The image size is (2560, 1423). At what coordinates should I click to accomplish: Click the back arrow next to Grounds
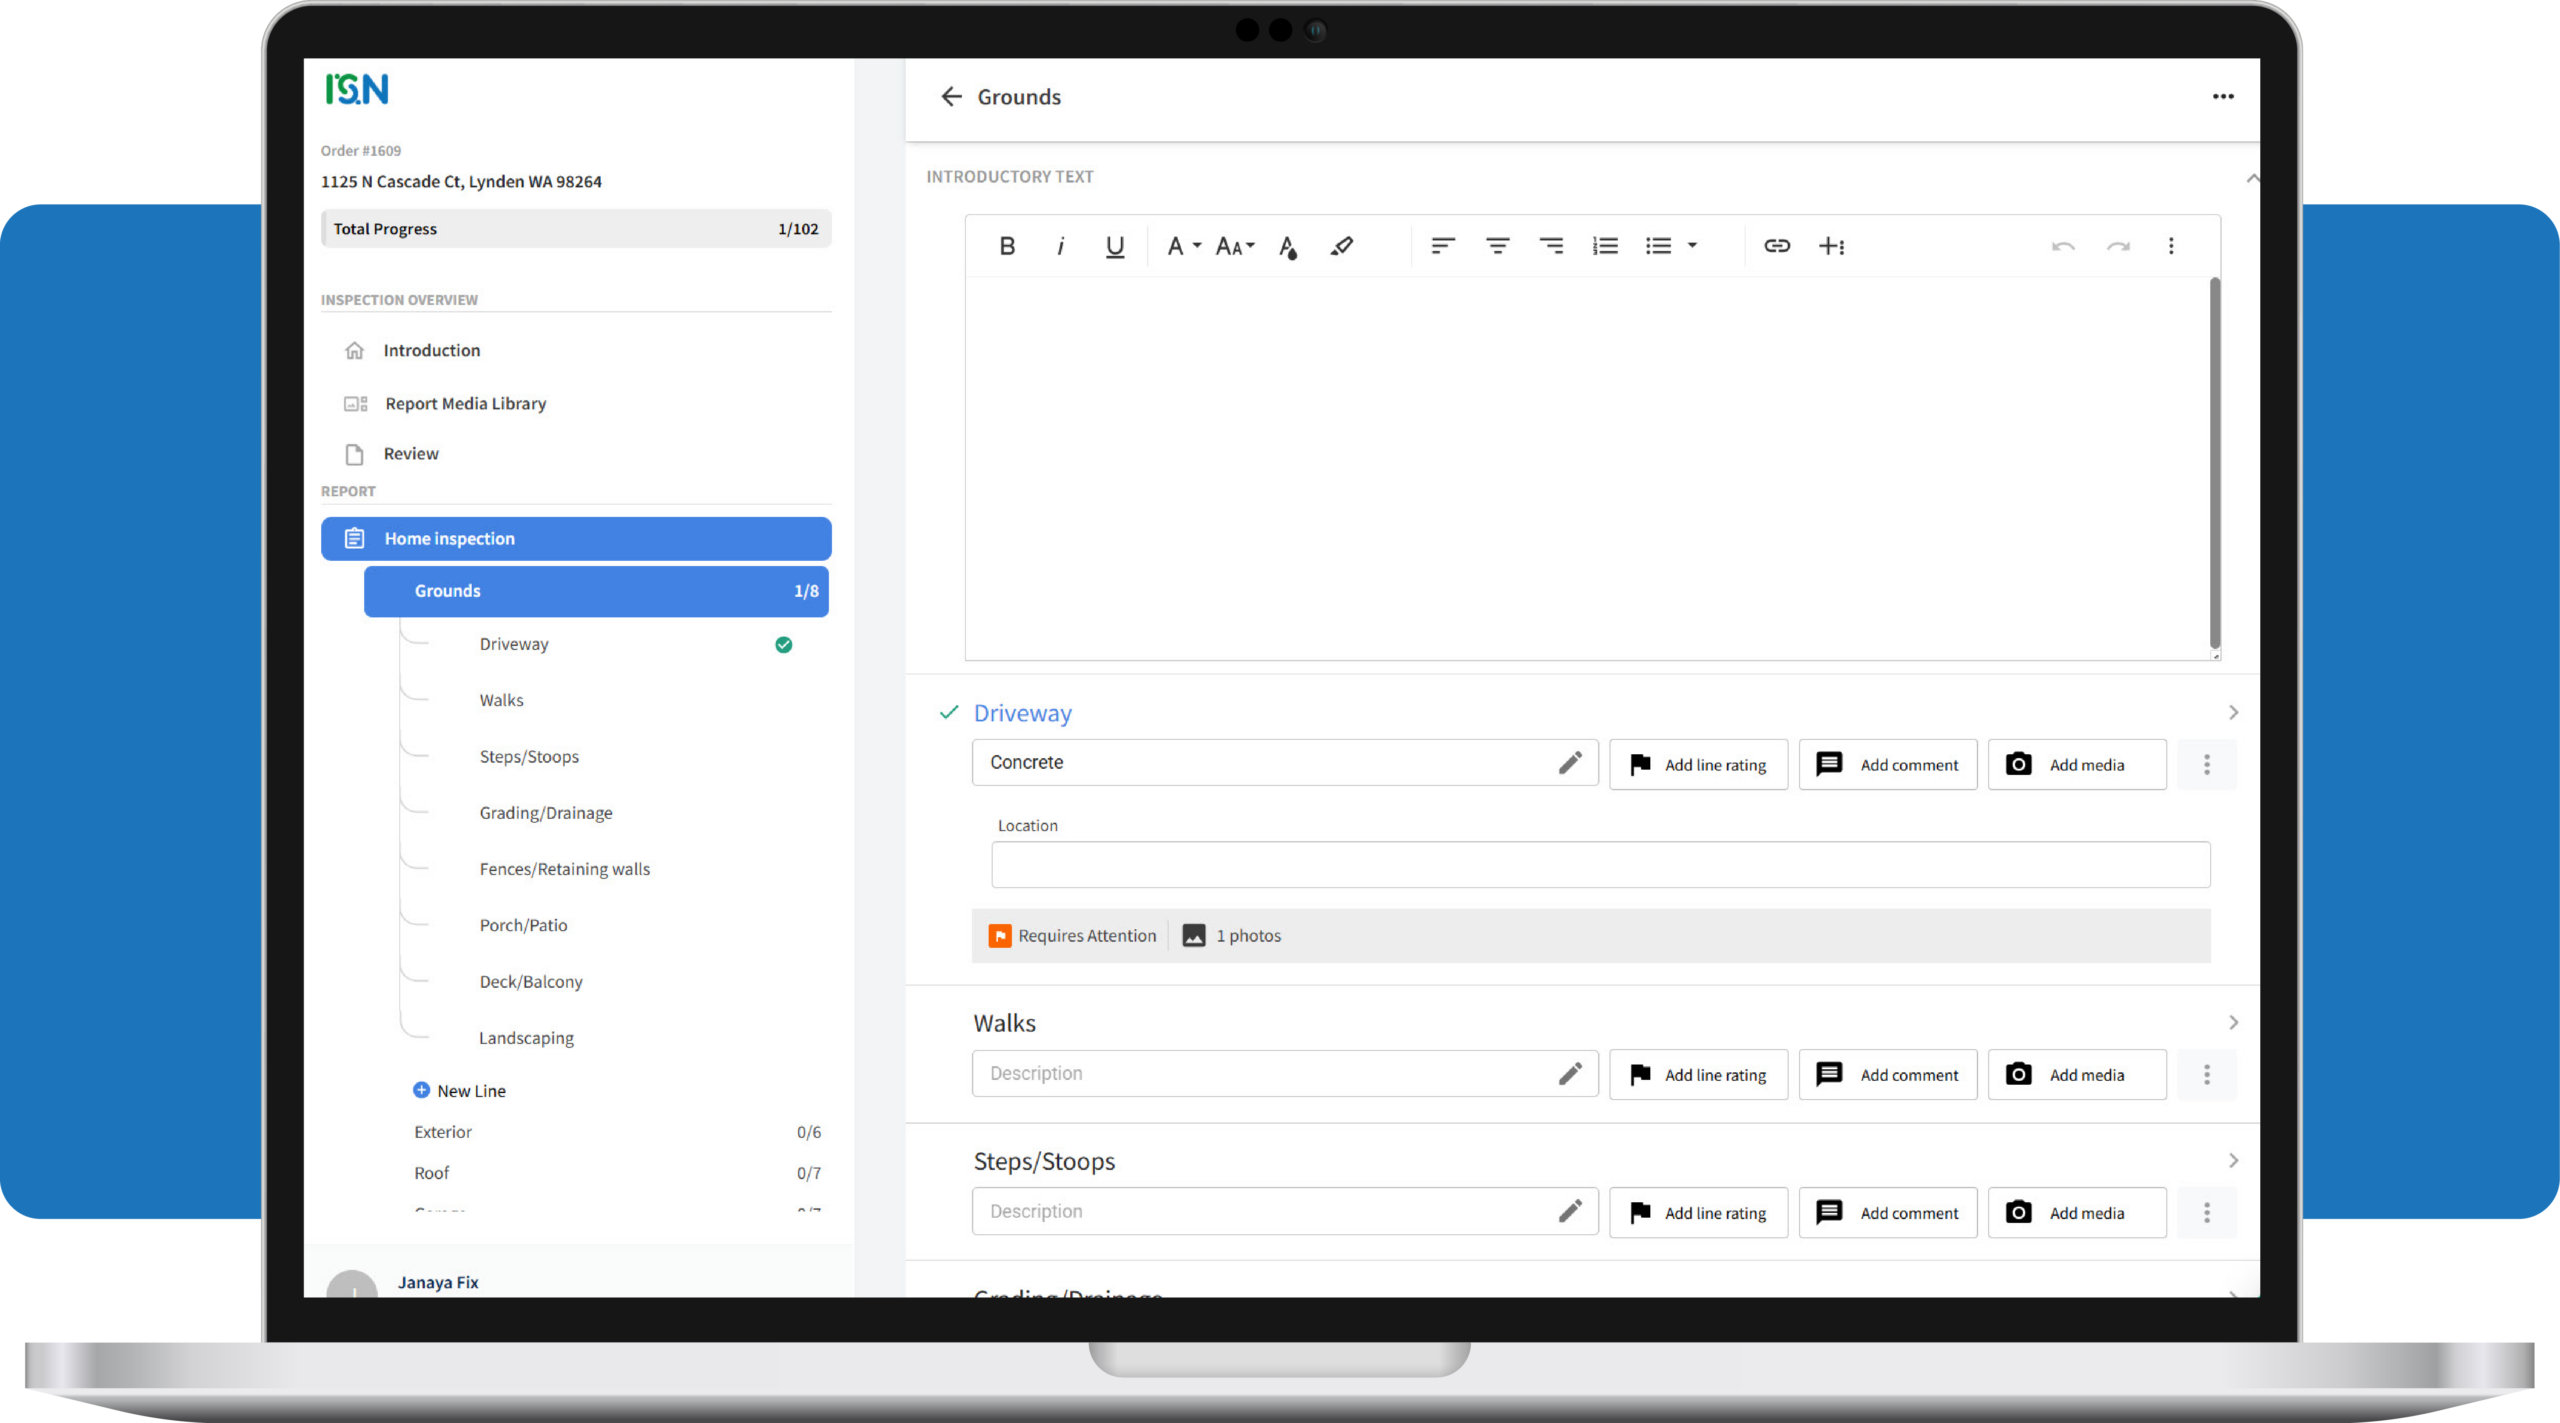[x=951, y=97]
